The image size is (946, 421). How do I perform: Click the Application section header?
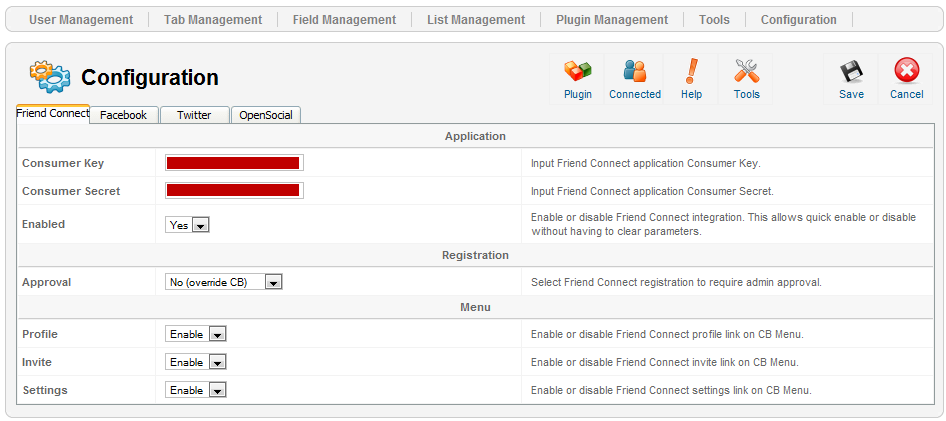pos(475,136)
